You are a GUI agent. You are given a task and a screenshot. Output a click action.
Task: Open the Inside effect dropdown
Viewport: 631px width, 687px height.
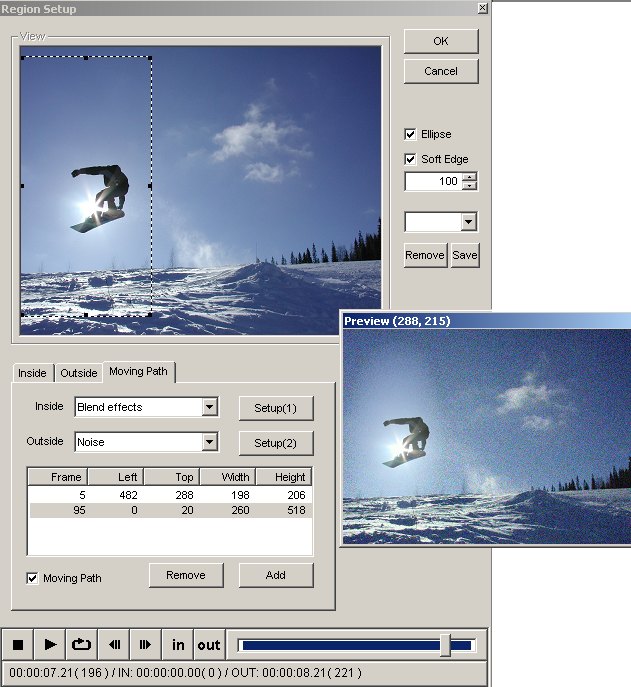pyautogui.click(x=209, y=407)
